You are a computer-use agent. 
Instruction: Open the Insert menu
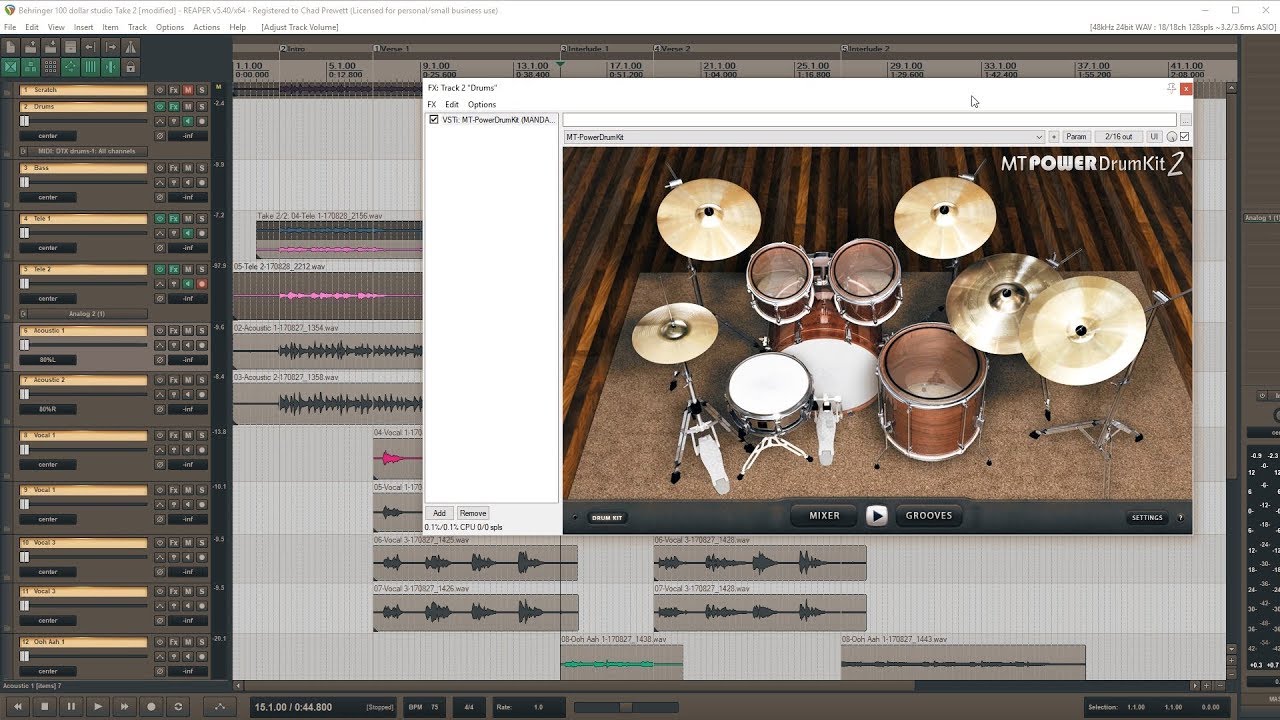click(83, 27)
